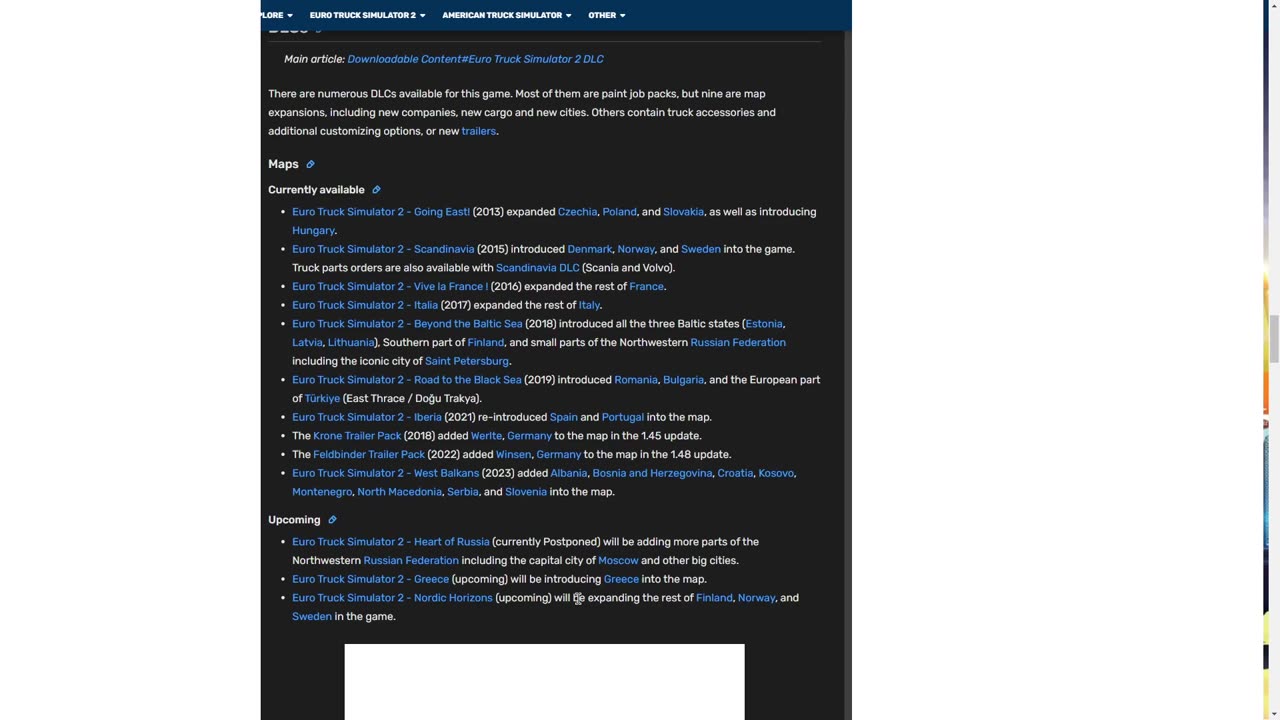The height and width of the screenshot is (720, 1280).
Task: Open Euro Truck Simulator 2 - West Balkans link
Action: 385,473
